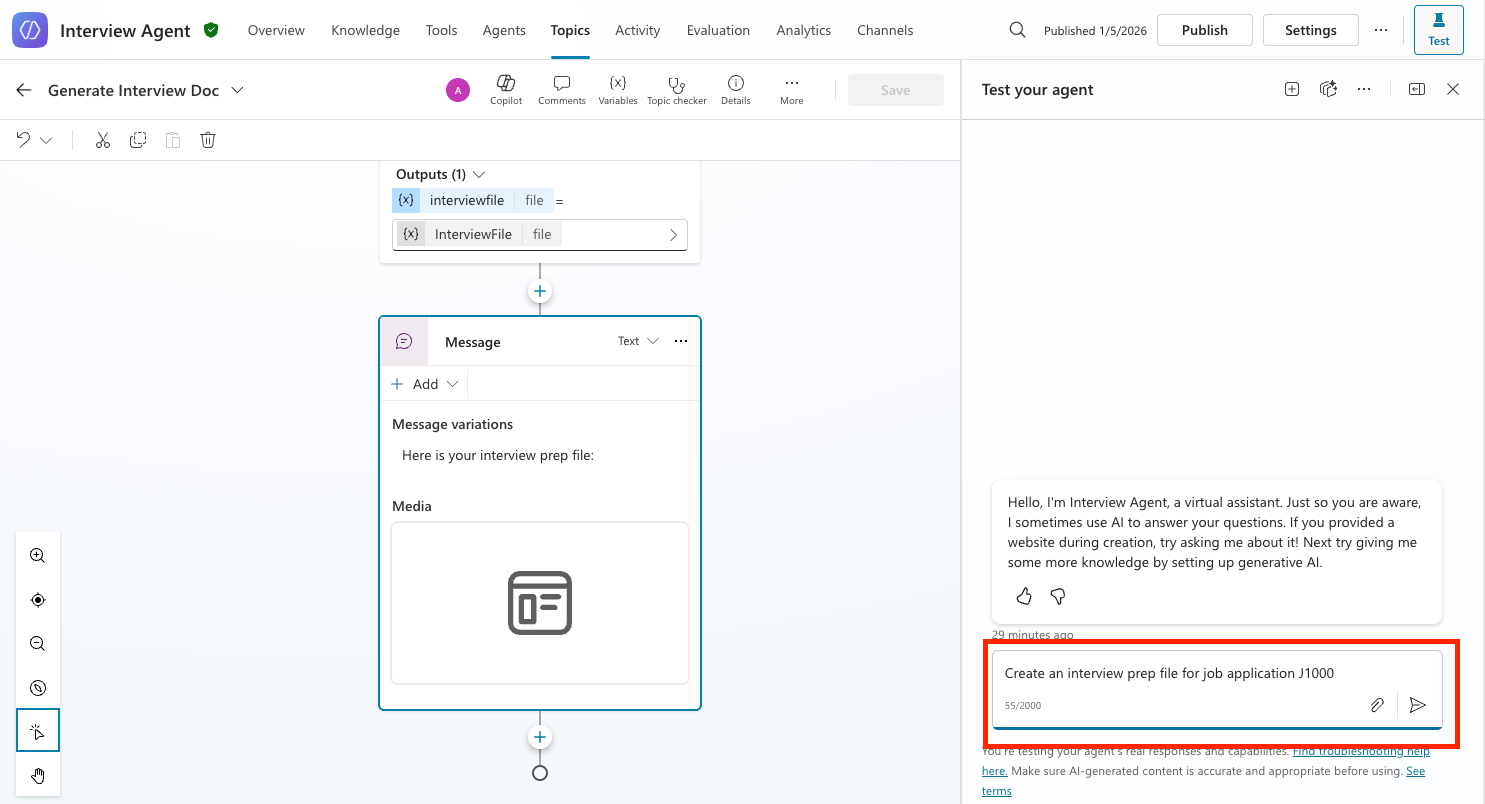The image size is (1485, 804).
Task: Zoom in on the canvas
Action: click(38, 556)
